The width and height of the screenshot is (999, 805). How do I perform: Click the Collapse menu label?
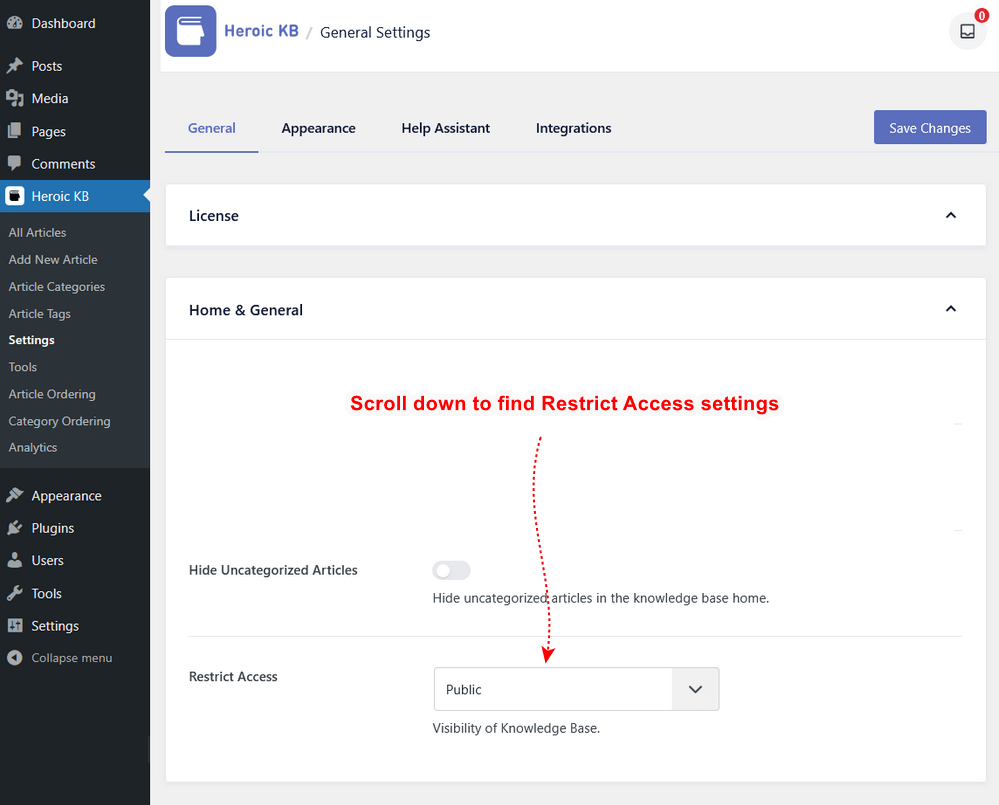click(x=72, y=658)
